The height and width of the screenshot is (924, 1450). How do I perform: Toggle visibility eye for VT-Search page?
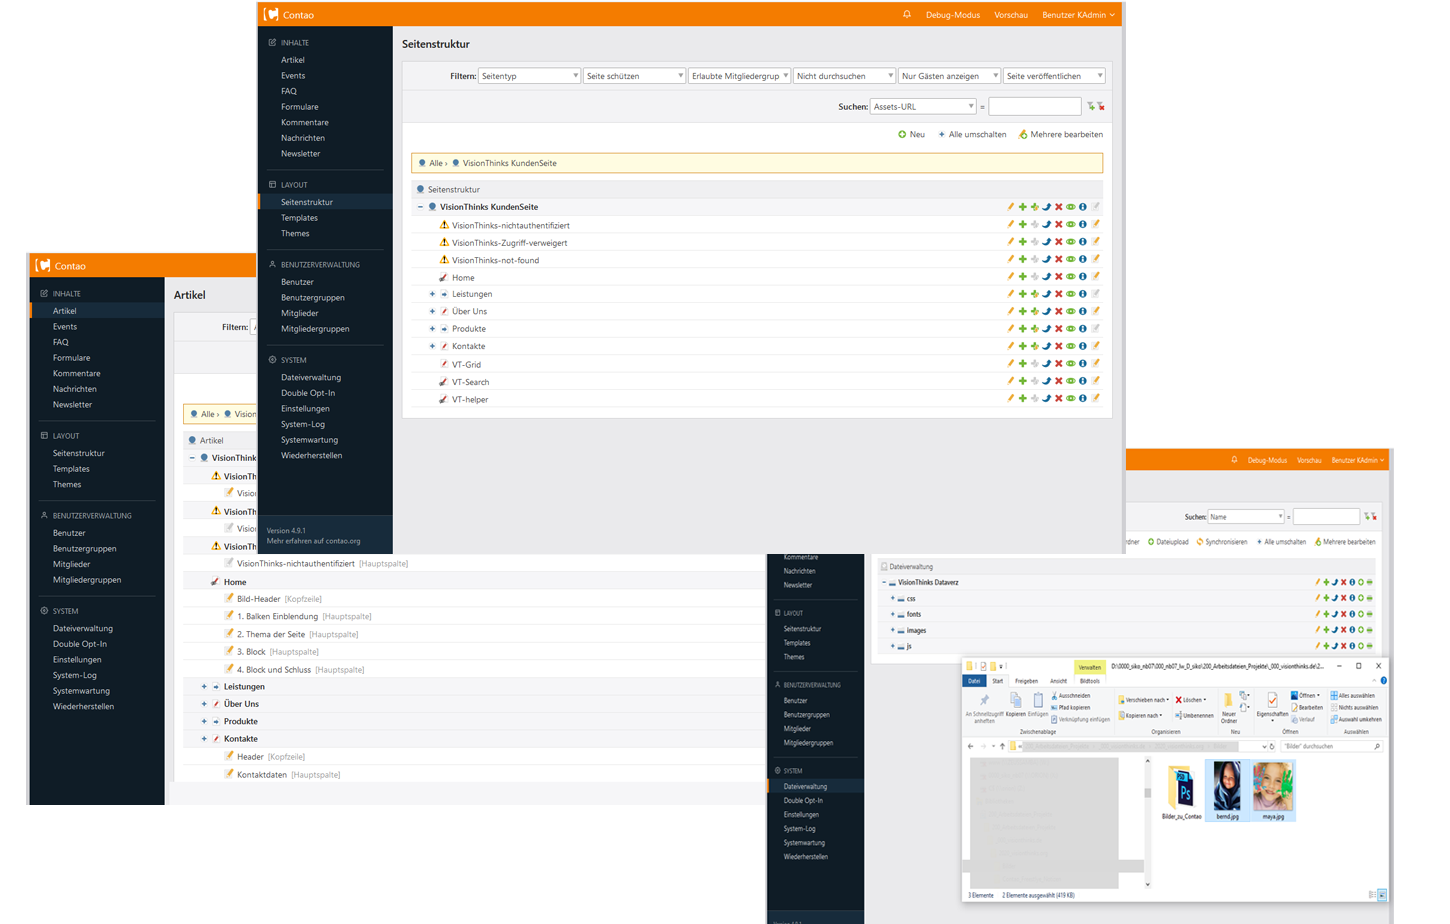(x=1070, y=381)
